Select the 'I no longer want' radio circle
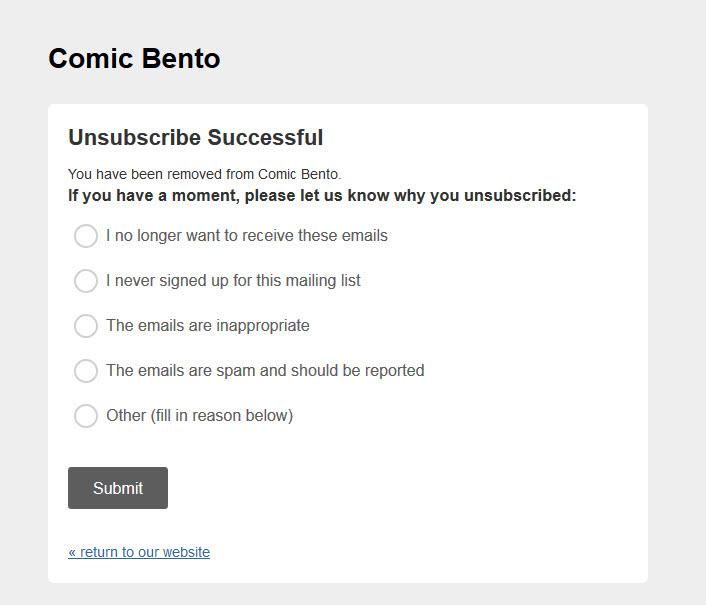706x605 pixels. coord(86,236)
